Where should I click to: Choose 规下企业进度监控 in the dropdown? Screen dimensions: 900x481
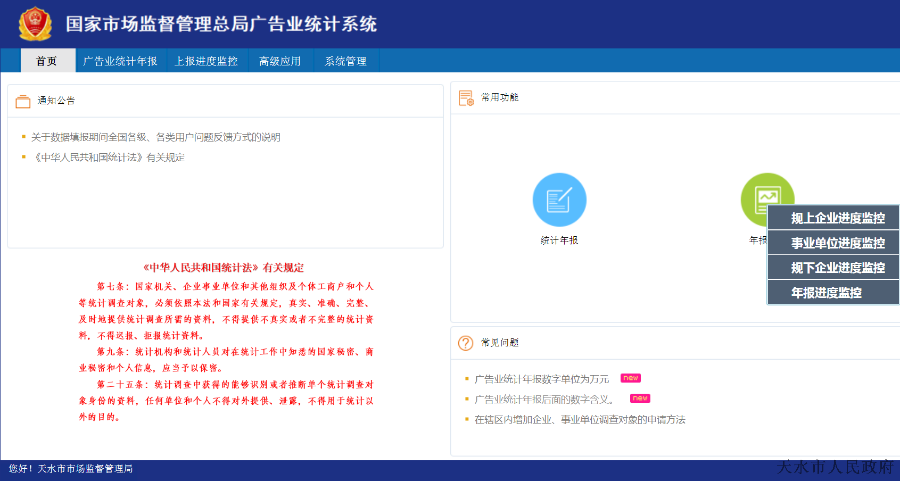[837, 268]
